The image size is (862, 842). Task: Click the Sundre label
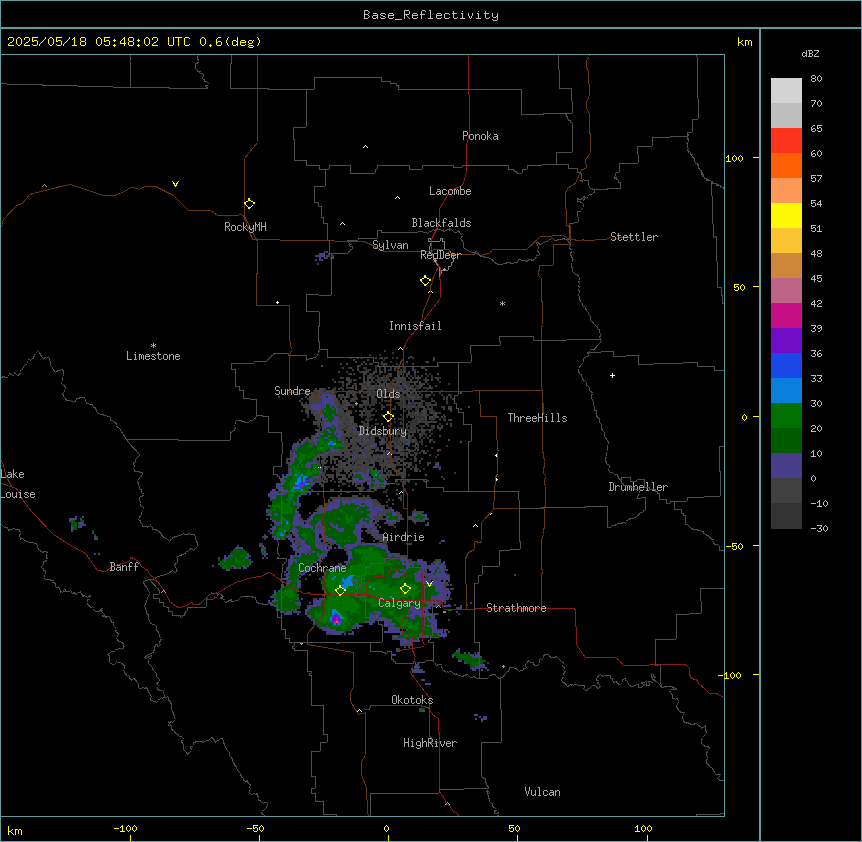292,391
